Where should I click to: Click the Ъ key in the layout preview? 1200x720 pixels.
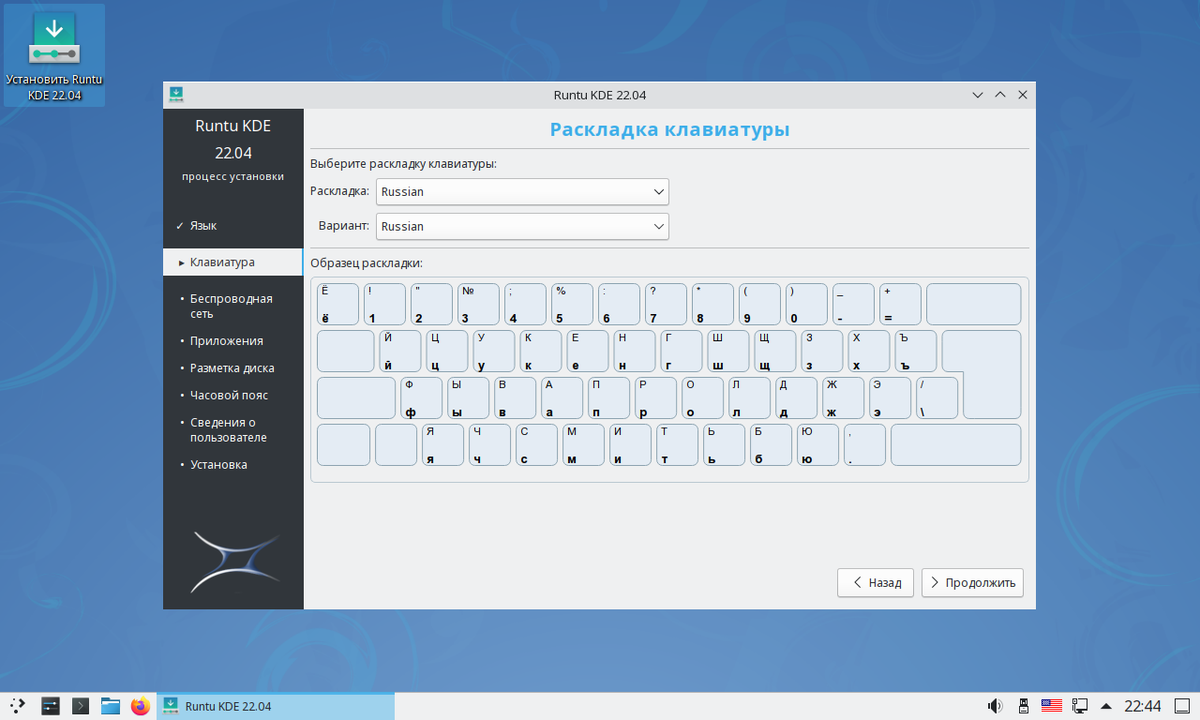915,351
